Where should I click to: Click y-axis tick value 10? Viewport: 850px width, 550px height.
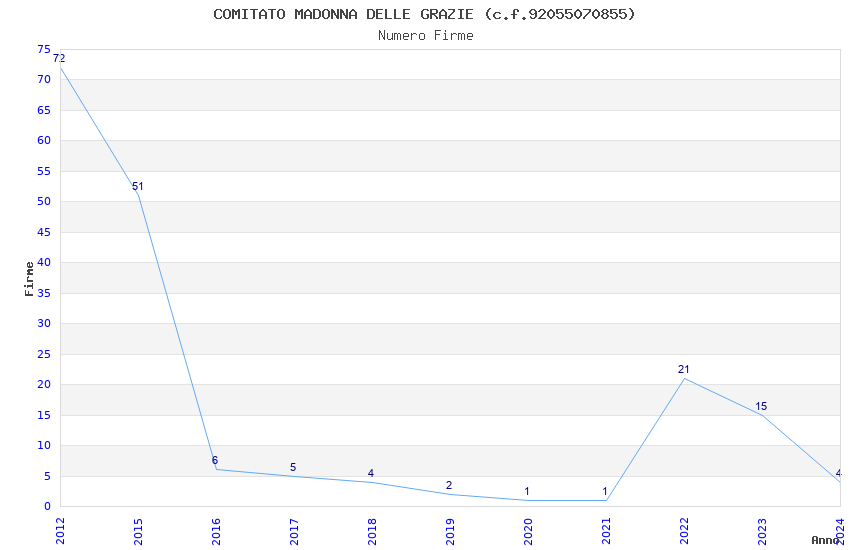44,445
